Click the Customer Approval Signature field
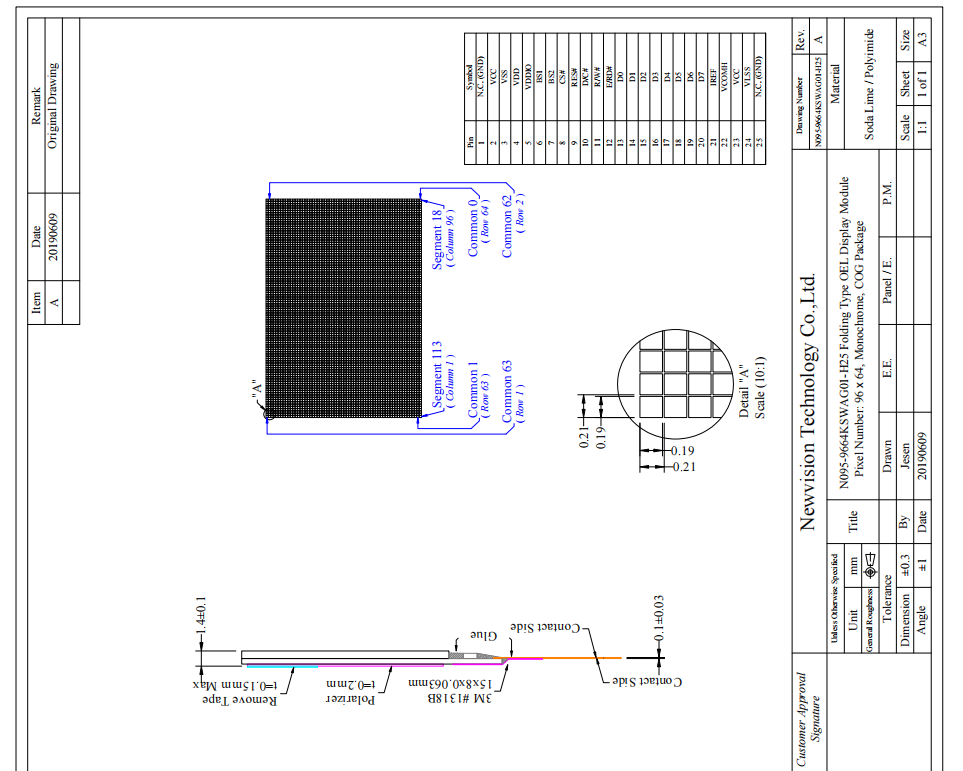963x771 pixels. 808,720
